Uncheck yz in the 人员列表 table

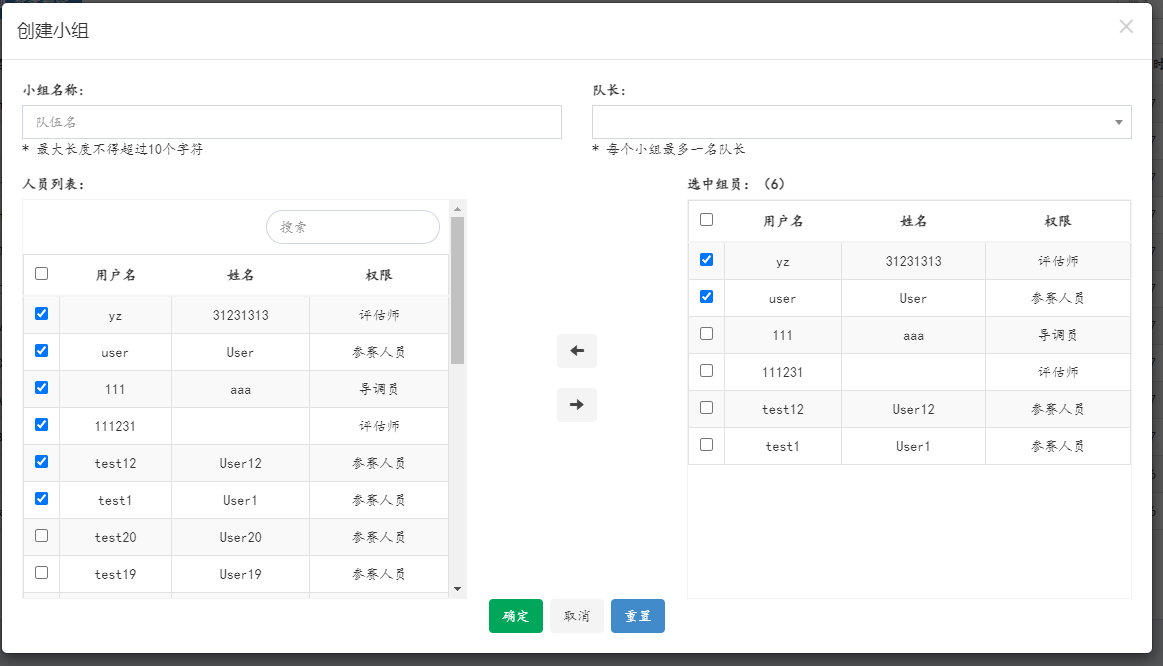(x=41, y=313)
